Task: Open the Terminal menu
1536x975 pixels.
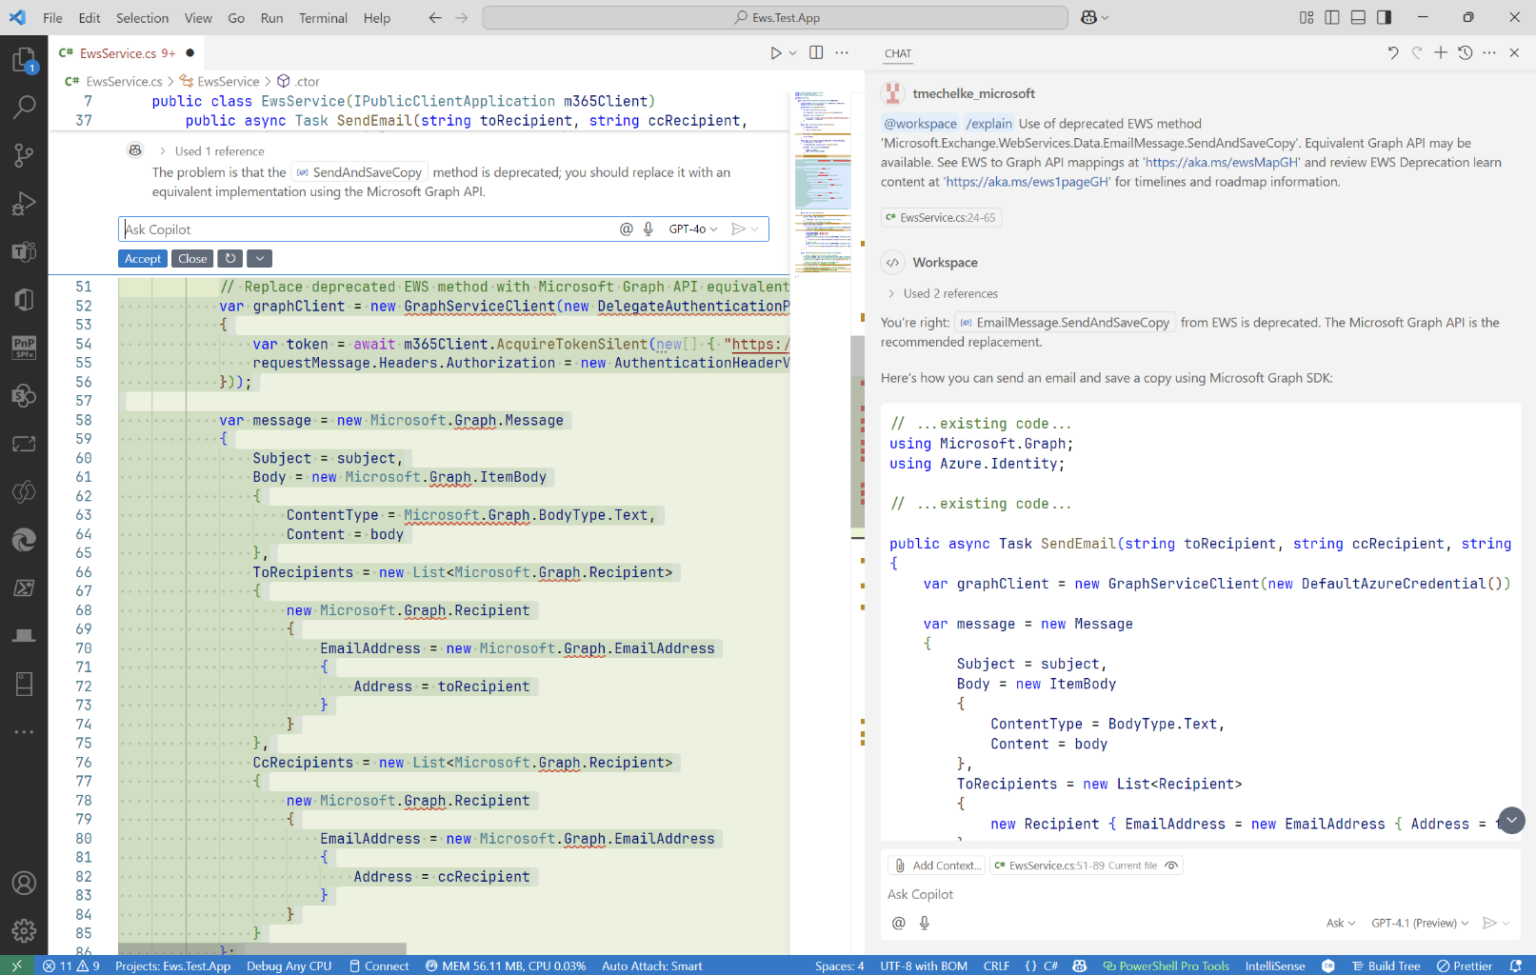Action: tap(322, 17)
